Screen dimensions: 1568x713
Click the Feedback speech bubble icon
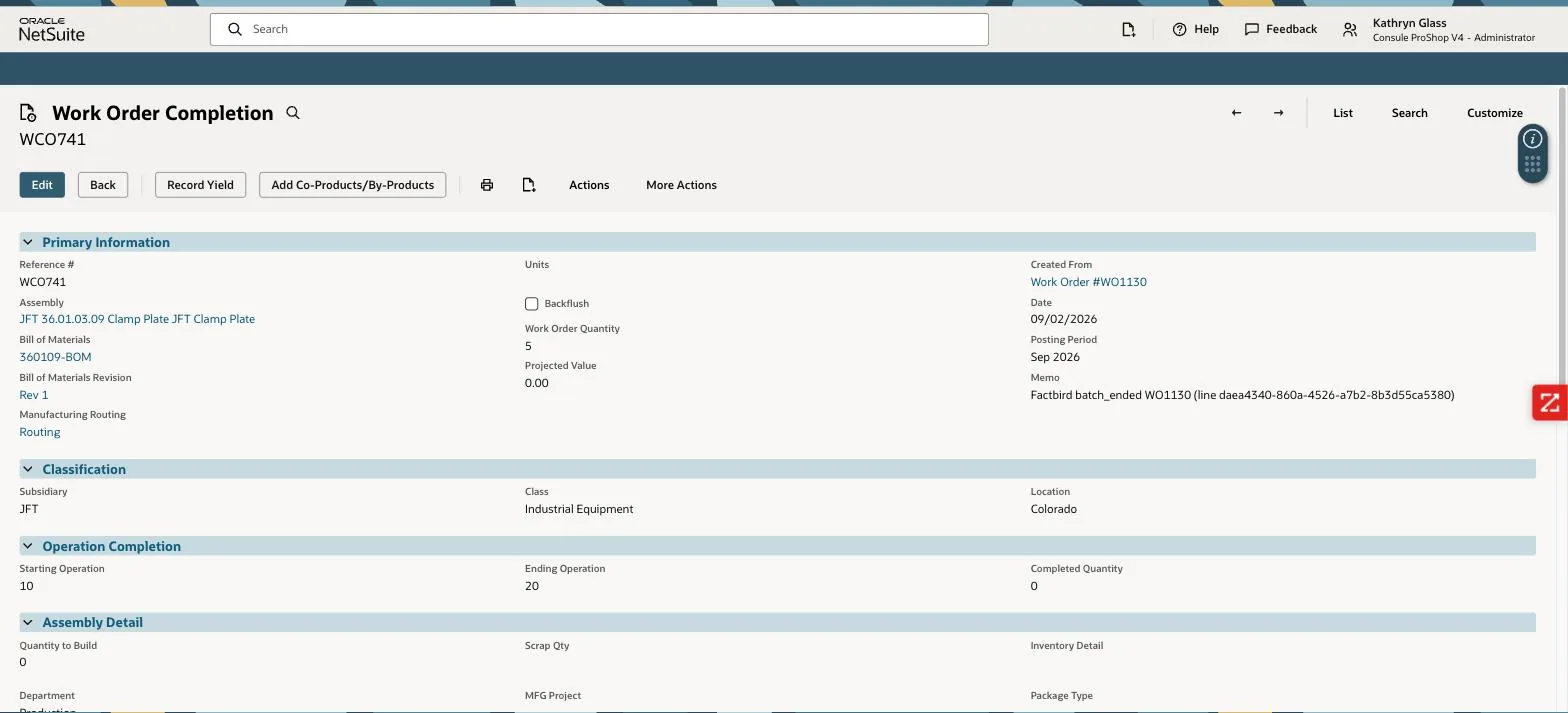coord(1251,29)
